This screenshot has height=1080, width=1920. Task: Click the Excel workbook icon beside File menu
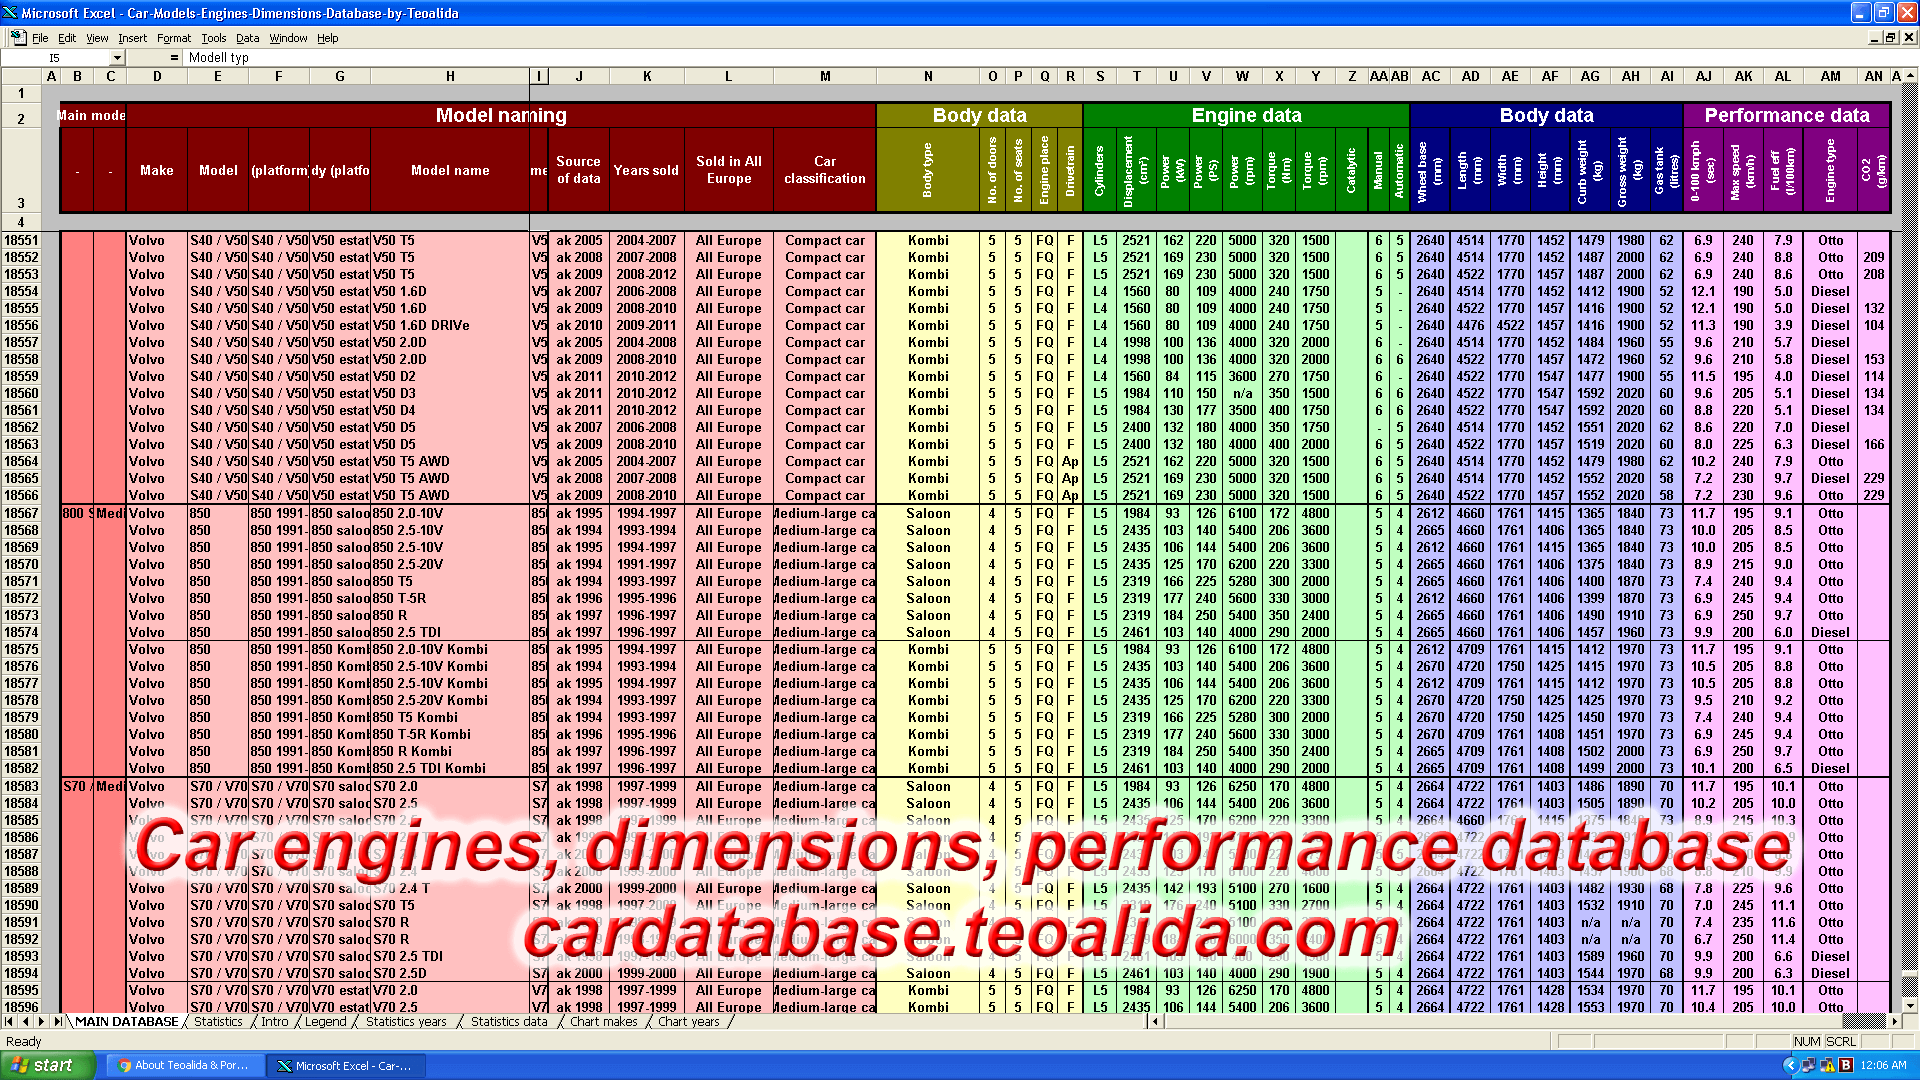[x=17, y=37]
